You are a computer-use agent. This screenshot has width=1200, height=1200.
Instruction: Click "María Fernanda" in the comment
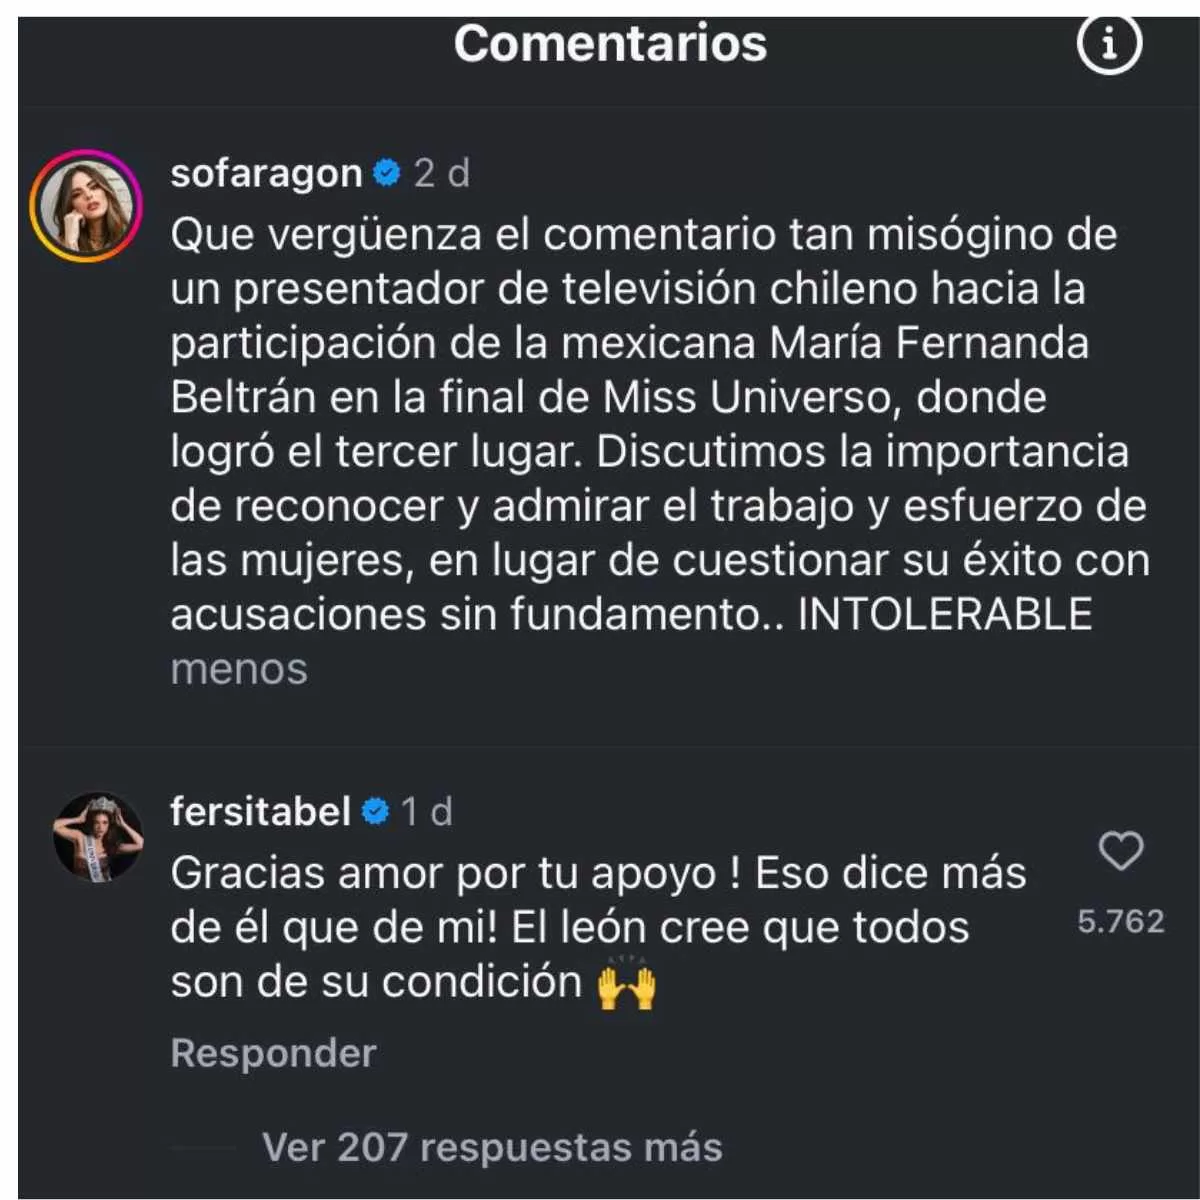click(929, 343)
